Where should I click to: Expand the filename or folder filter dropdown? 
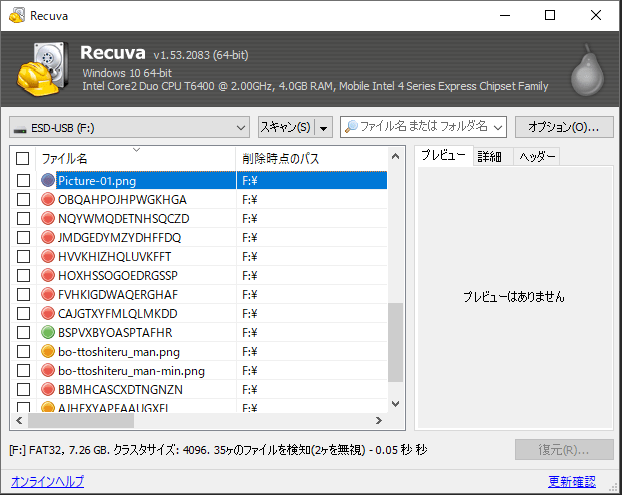[x=498, y=127]
